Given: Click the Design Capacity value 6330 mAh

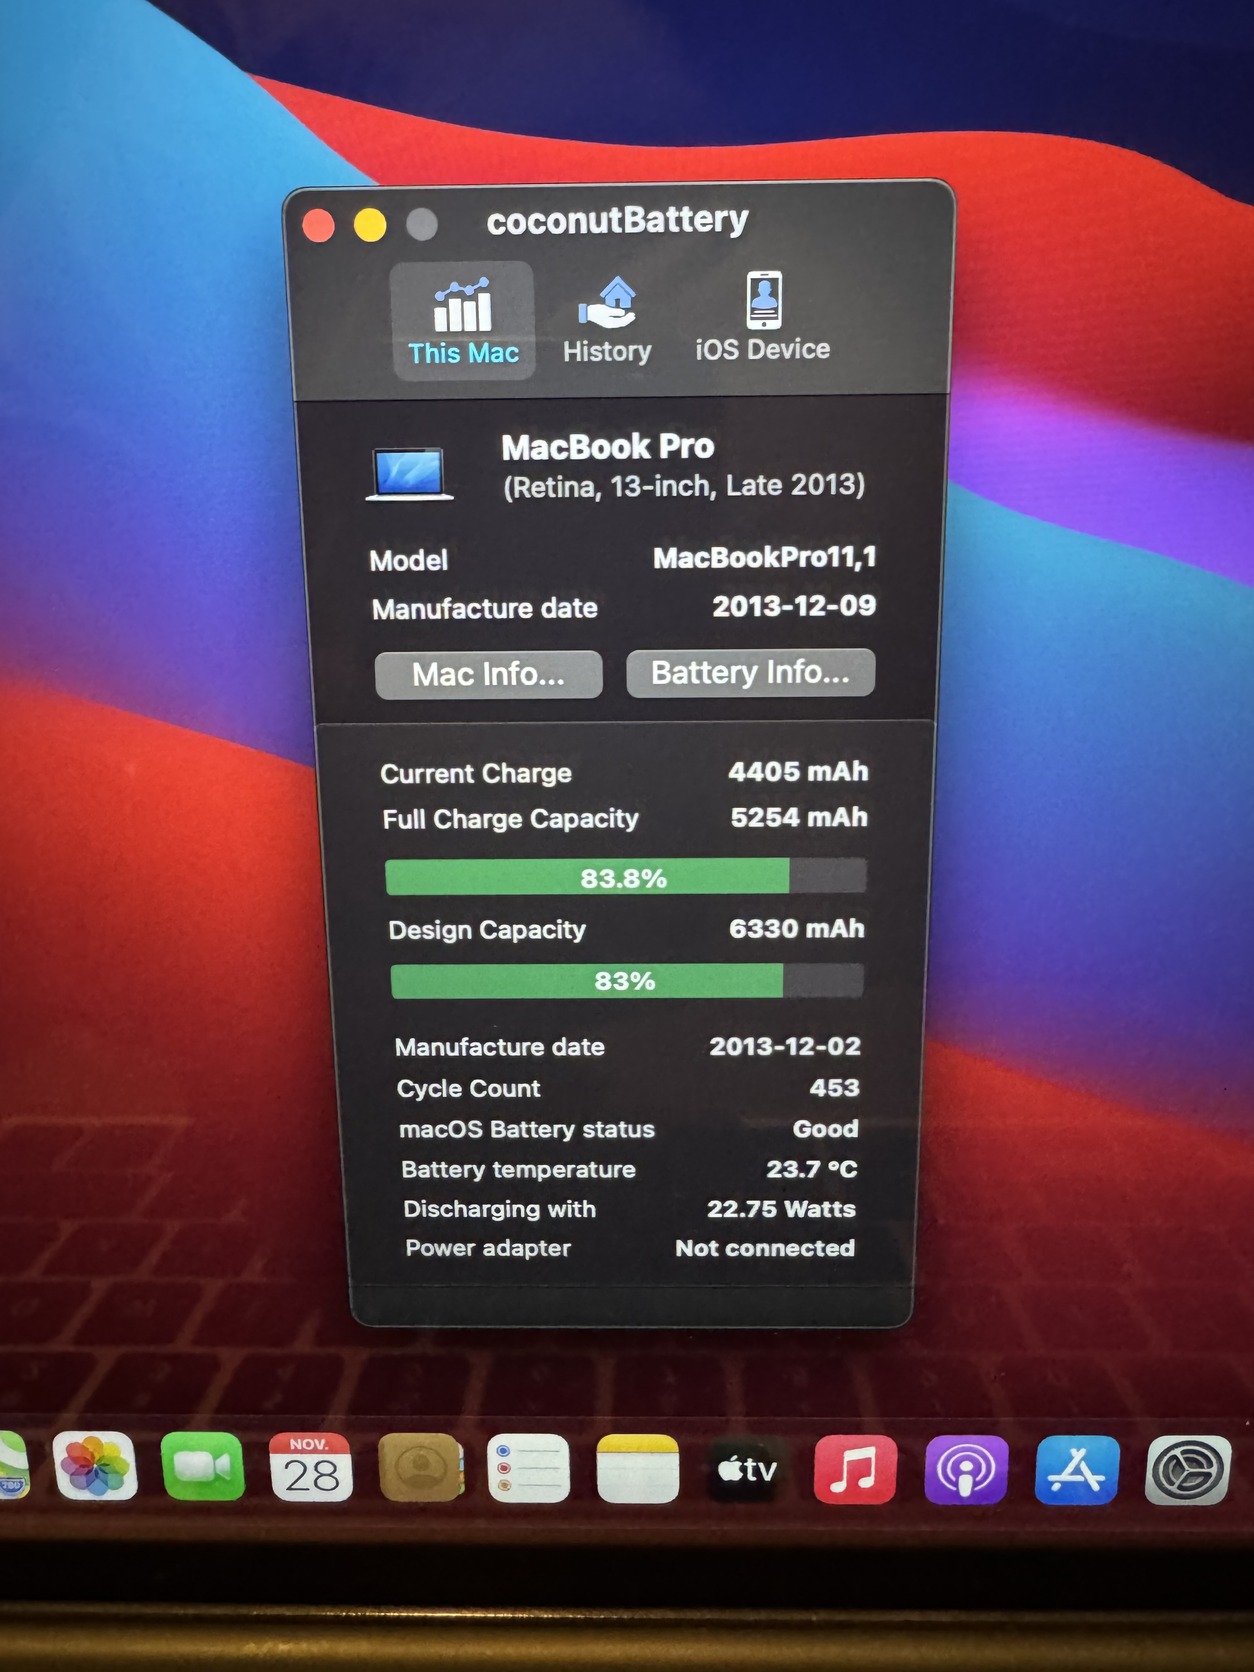Looking at the screenshot, I should (797, 929).
